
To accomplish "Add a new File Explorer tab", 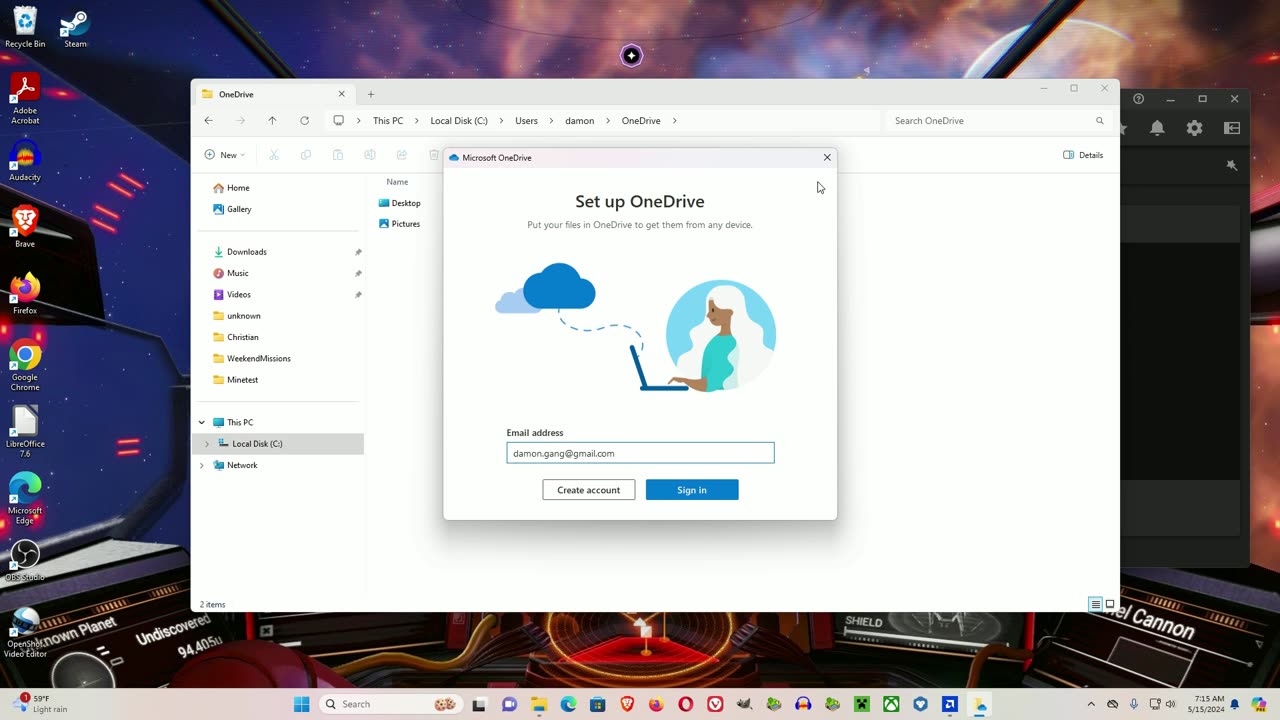I will [371, 94].
